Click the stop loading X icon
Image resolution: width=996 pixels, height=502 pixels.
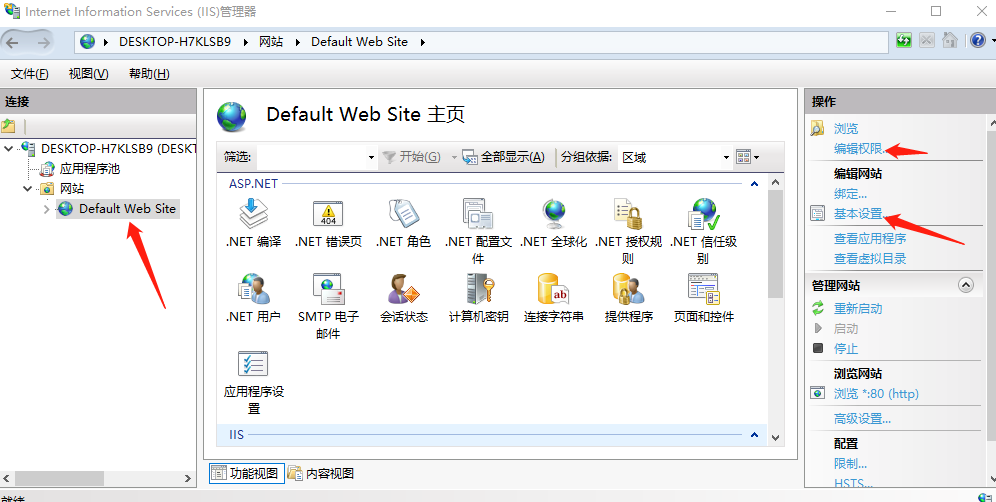pyautogui.click(x=927, y=41)
